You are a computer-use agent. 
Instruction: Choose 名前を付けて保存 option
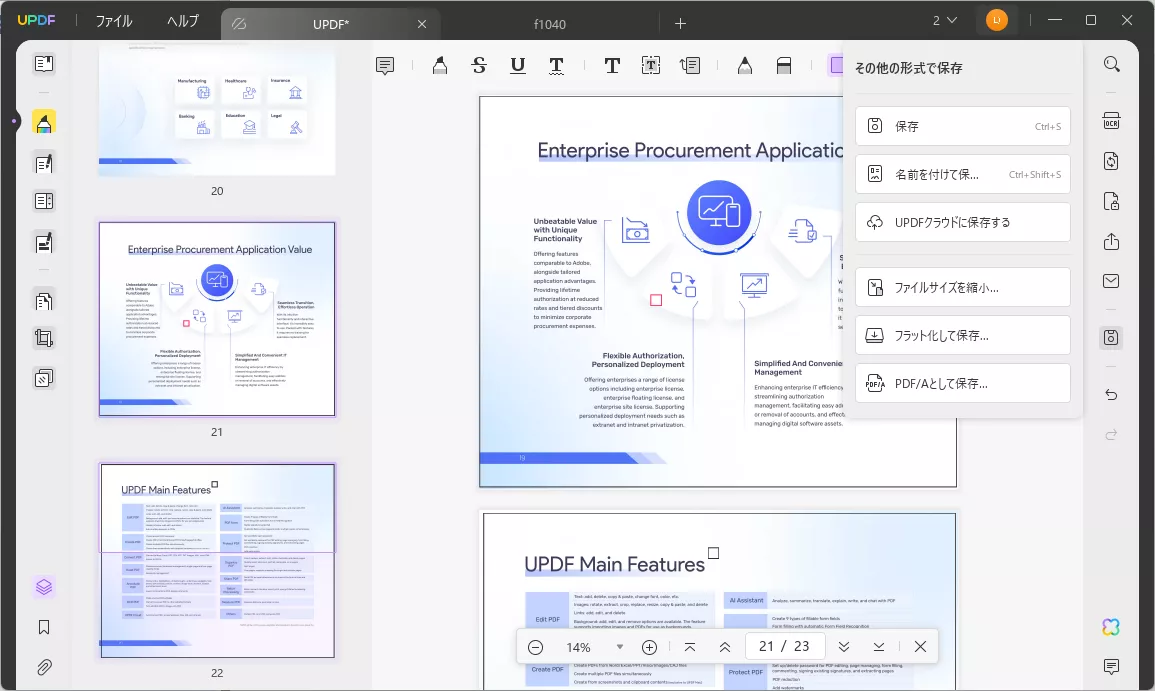pyautogui.click(x=963, y=175)
